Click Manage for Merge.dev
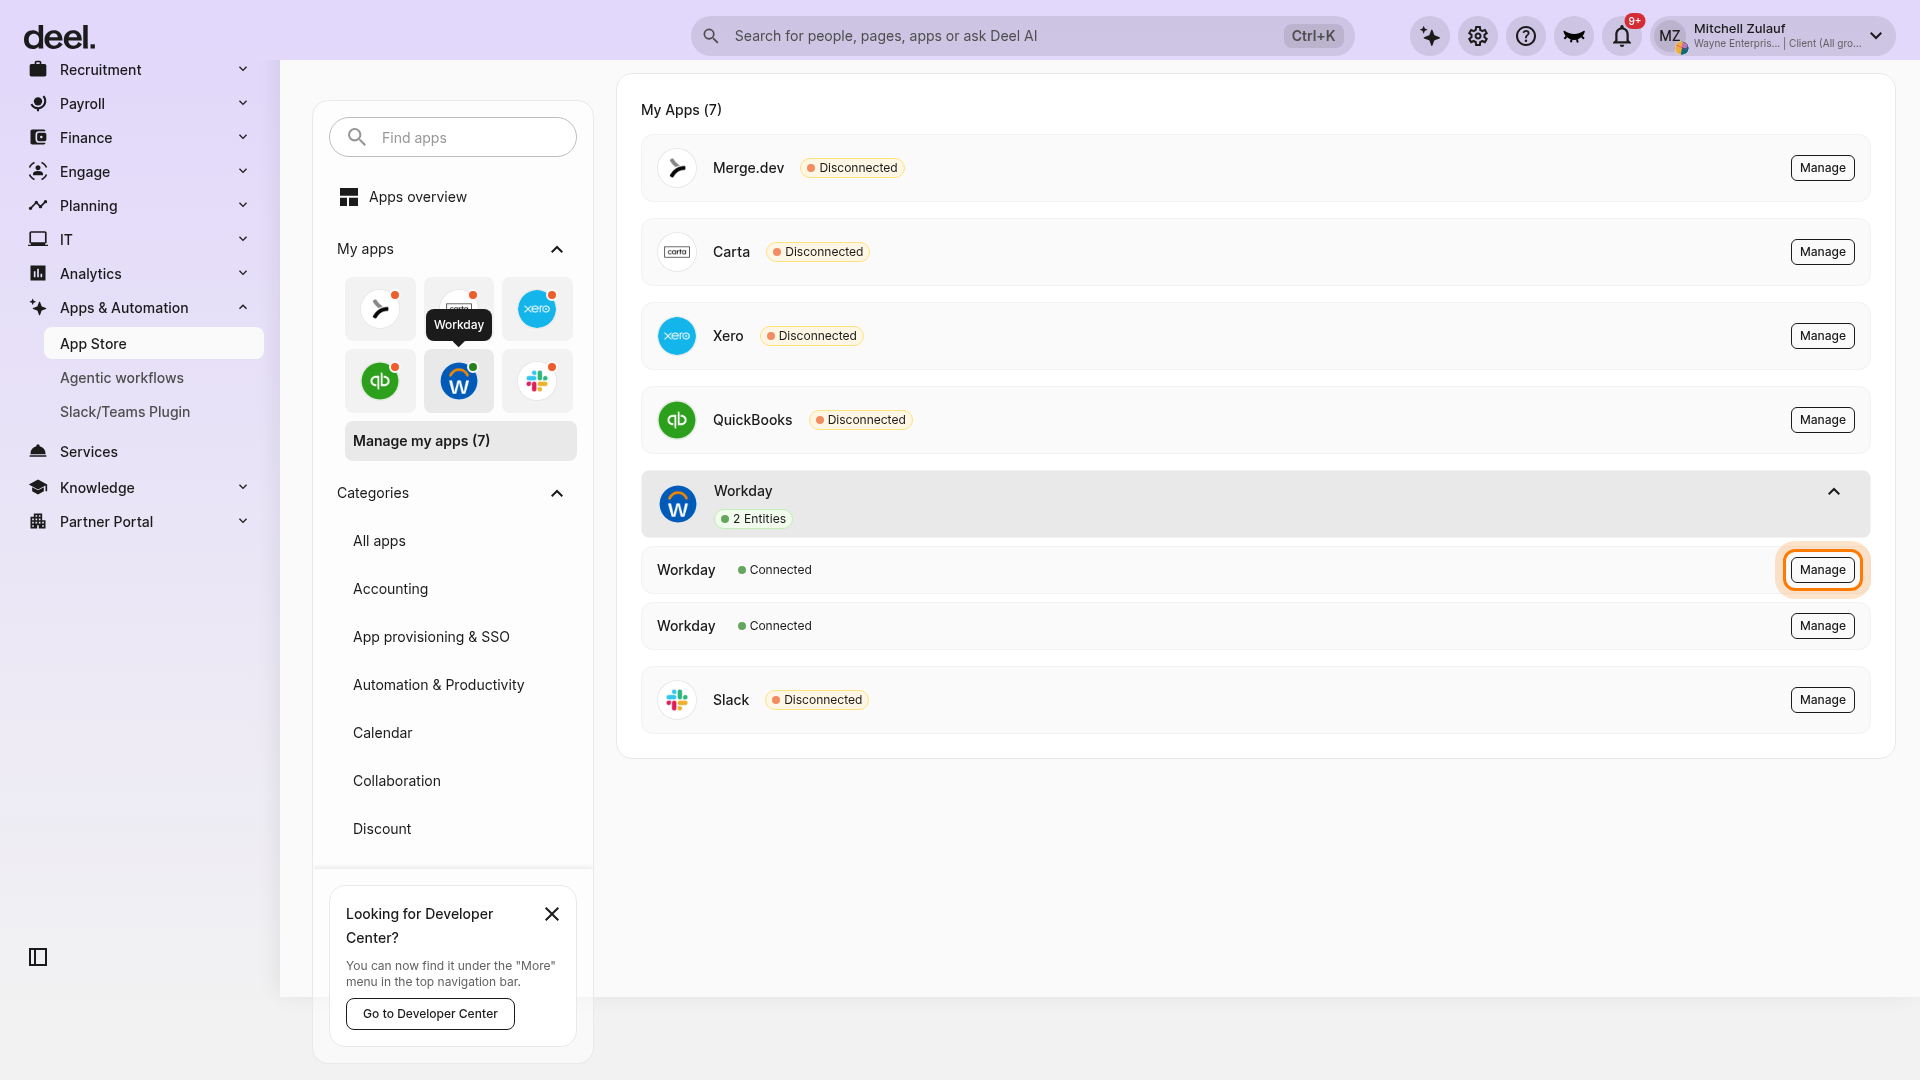Screen dimensions: 1920x1080 coord(1822,168)
